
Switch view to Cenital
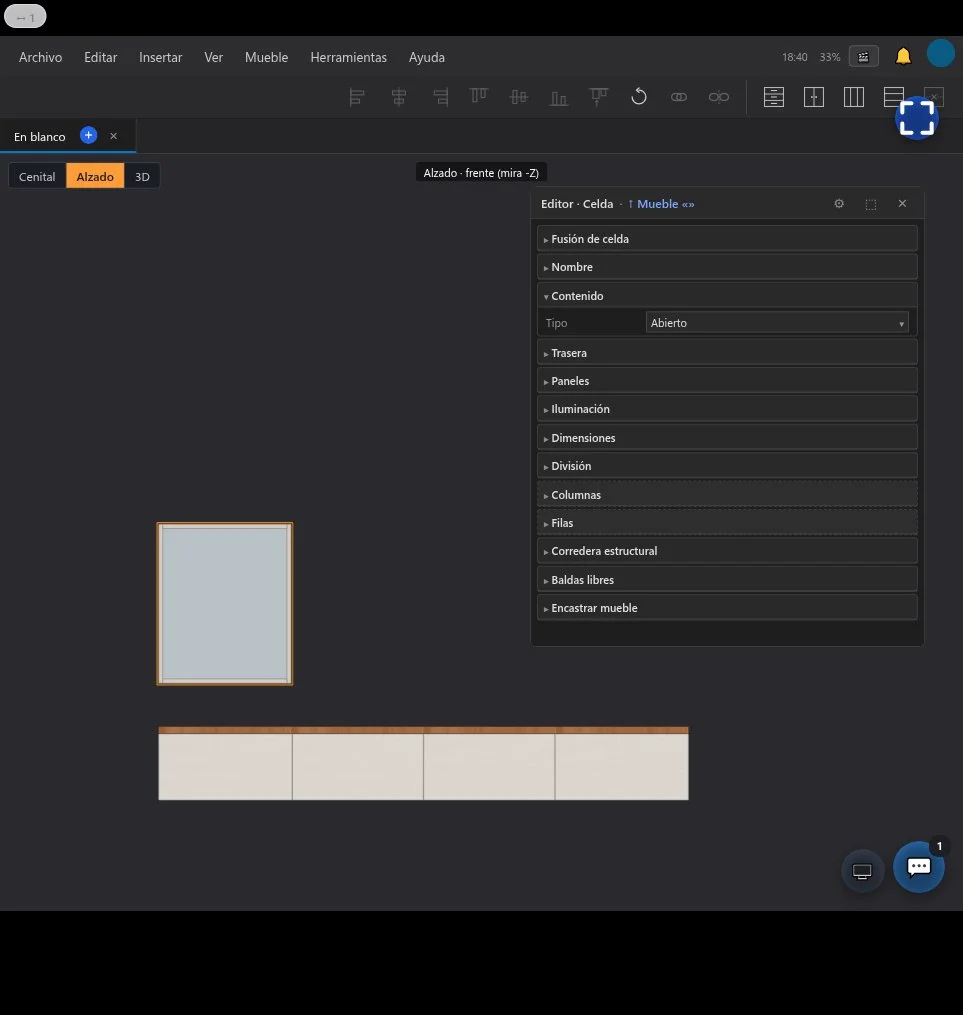[x=37, y=177]
